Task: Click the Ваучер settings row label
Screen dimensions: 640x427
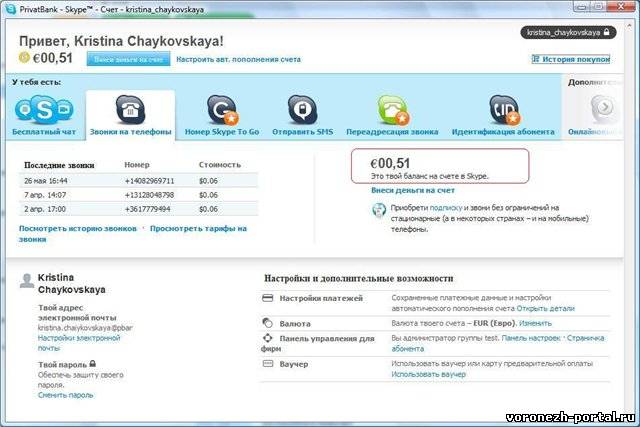Action: click(293, 364)
